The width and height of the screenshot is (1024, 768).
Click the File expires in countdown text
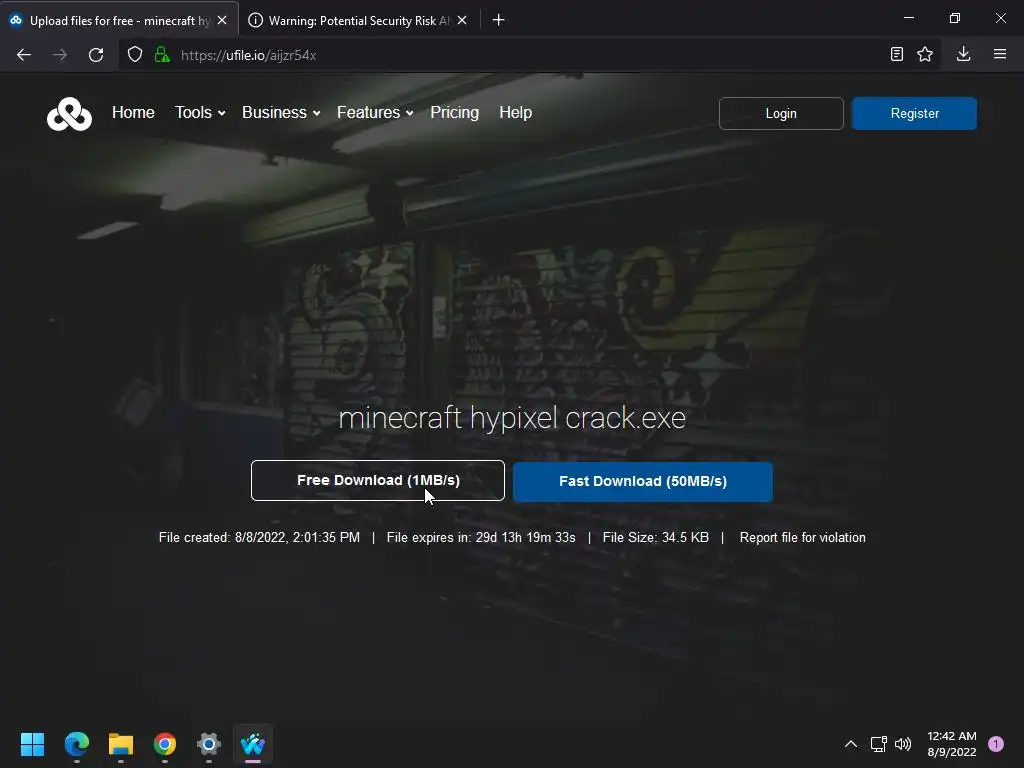[481, 537]
